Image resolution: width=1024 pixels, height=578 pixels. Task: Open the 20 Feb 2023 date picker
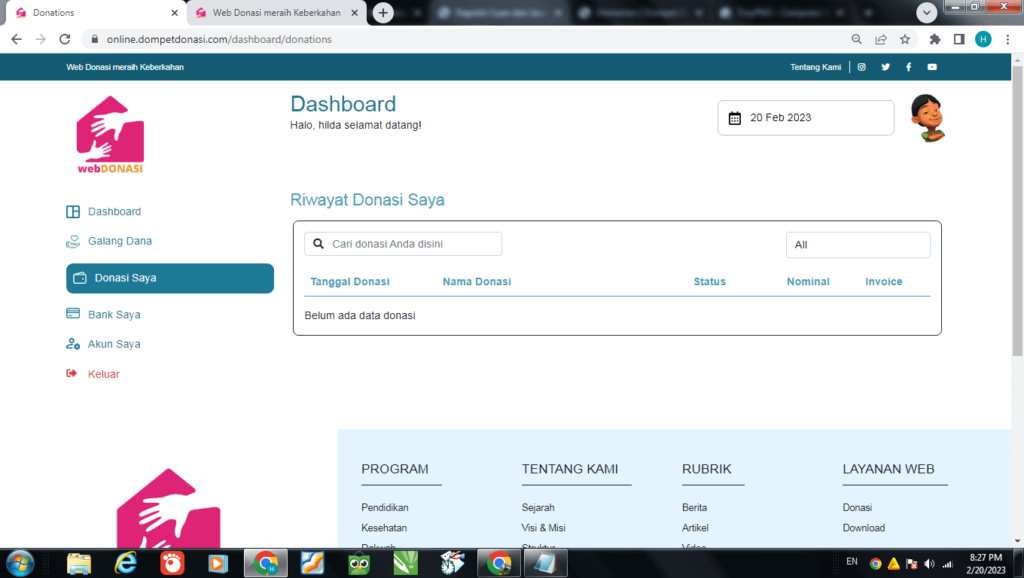click(805, 118)
